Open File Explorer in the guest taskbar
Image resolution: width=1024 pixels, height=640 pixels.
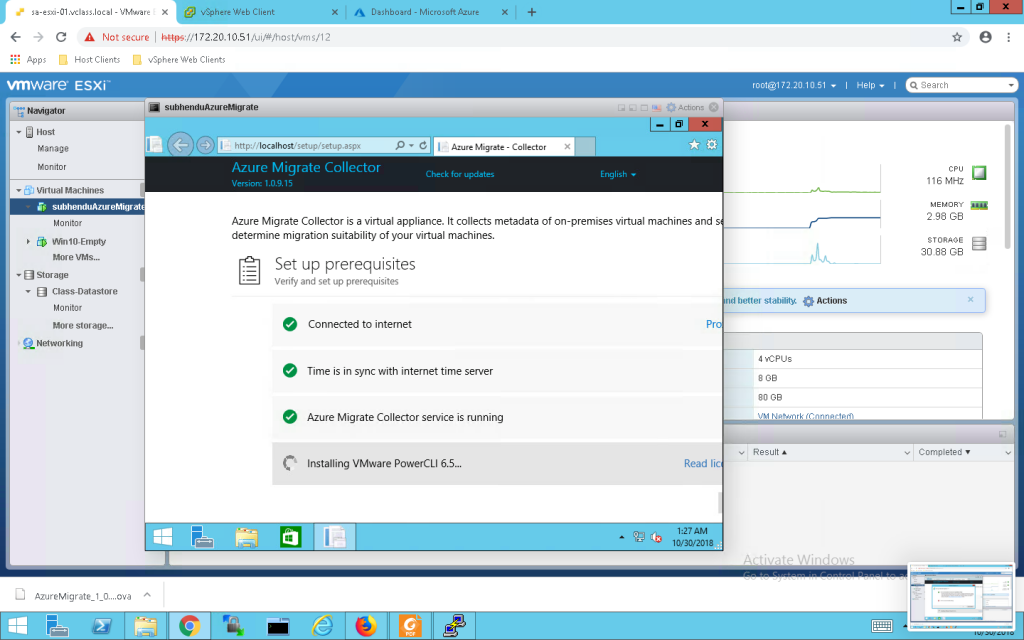tap(246, 537)
